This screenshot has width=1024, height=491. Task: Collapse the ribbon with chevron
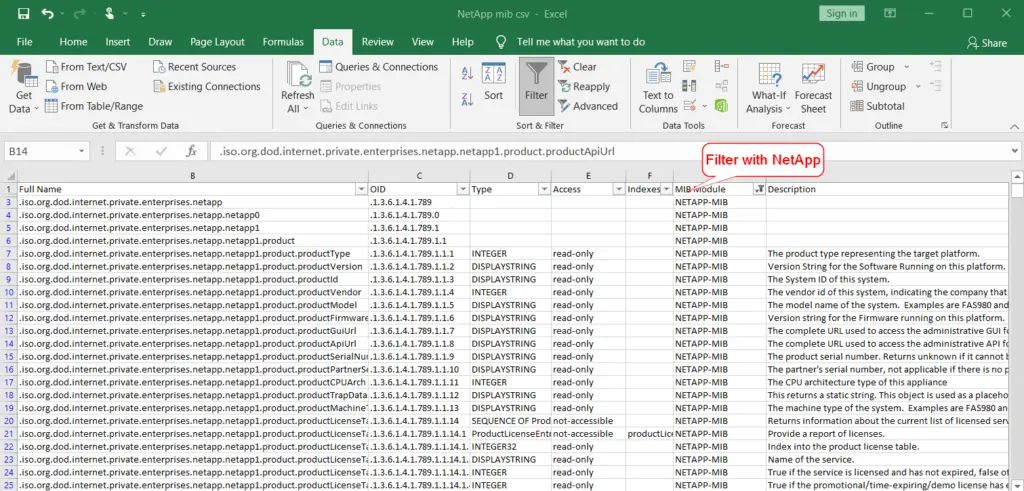point(1014,126)
